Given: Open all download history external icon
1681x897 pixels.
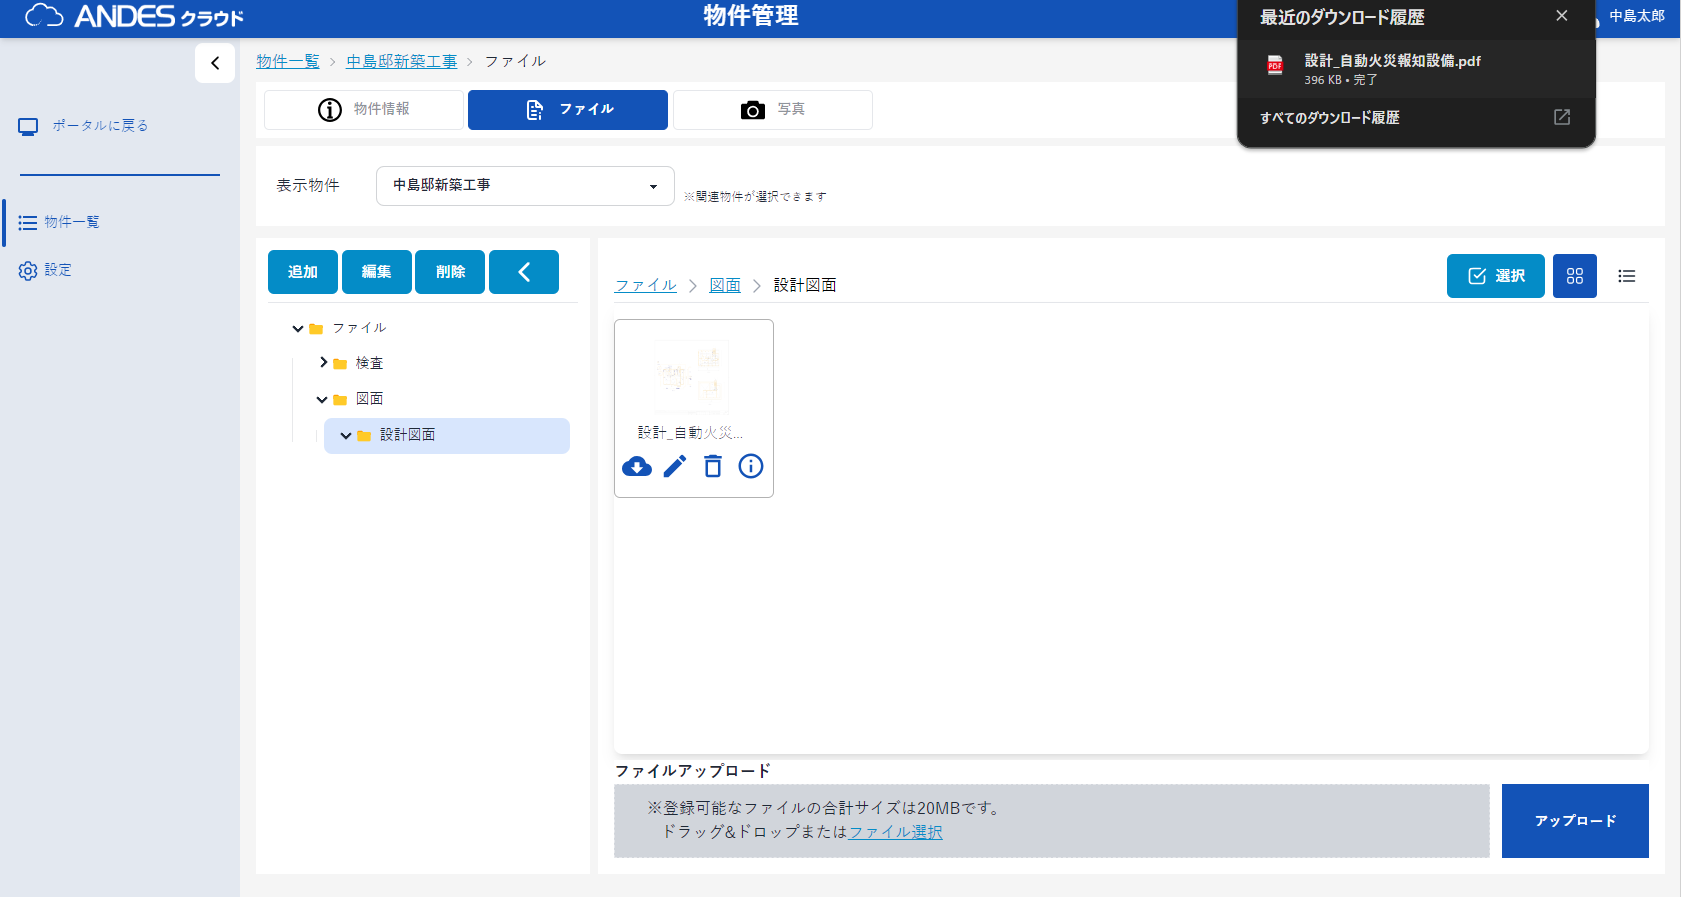Looking at the screenshot, I should (x=1561, y=117).
